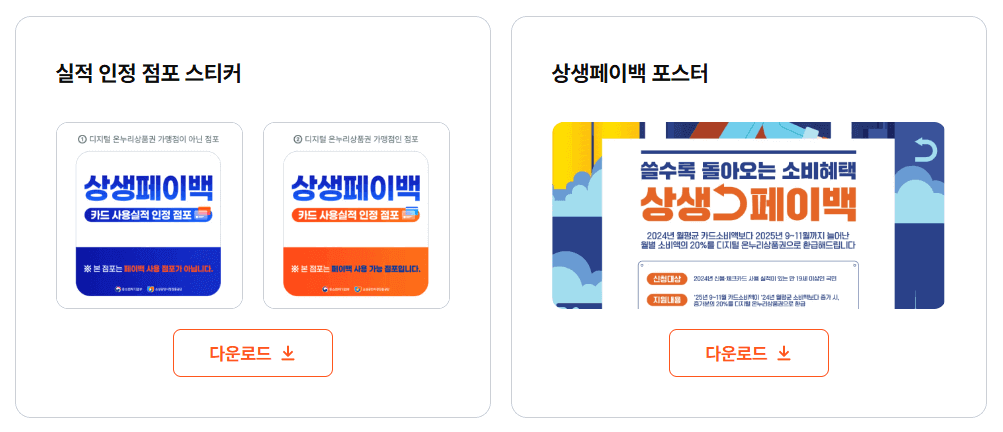1003x432 pixels.
Task: Click ministry logos at bottom of orange sticker
Action: pos(356,289)
